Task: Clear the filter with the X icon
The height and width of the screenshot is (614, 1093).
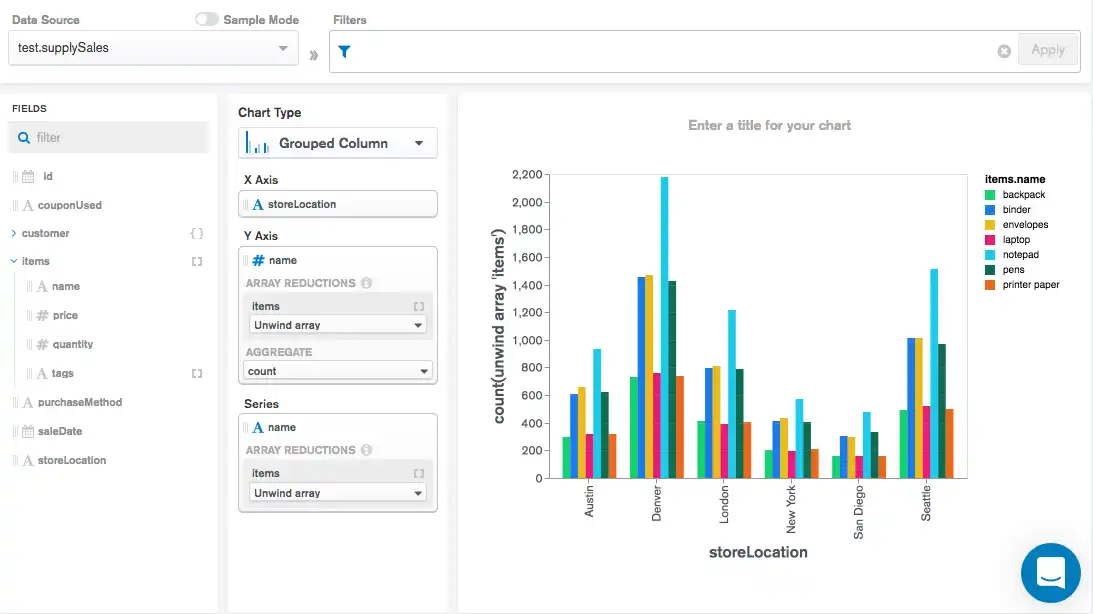Action: point(1004,51)
